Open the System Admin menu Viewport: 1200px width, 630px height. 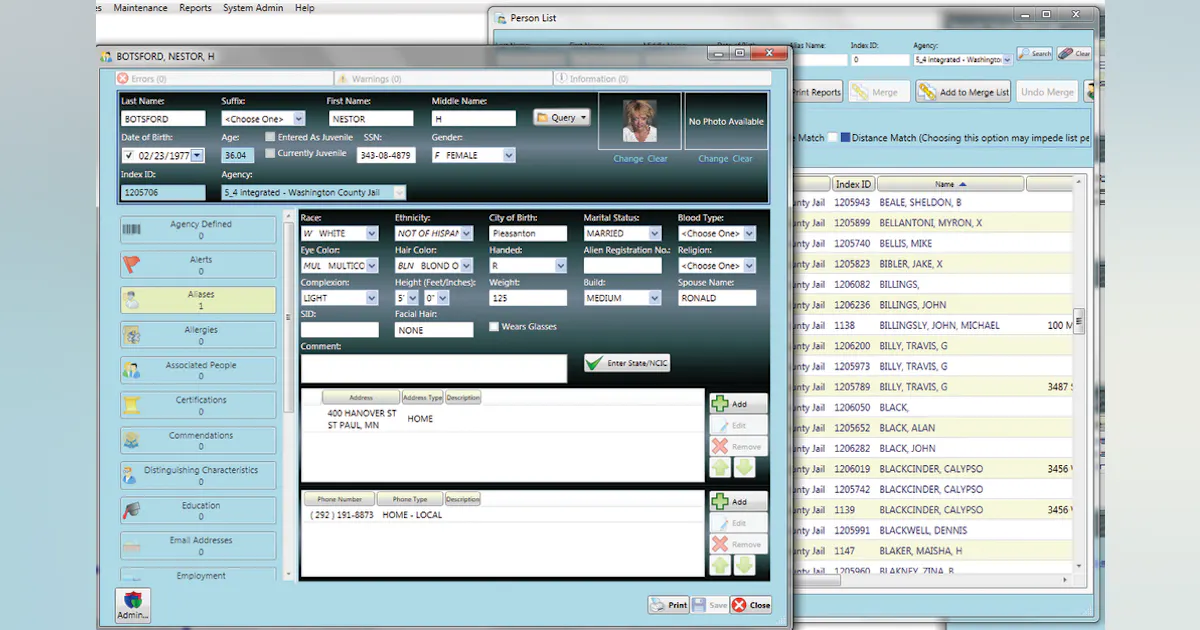point(253,8)
